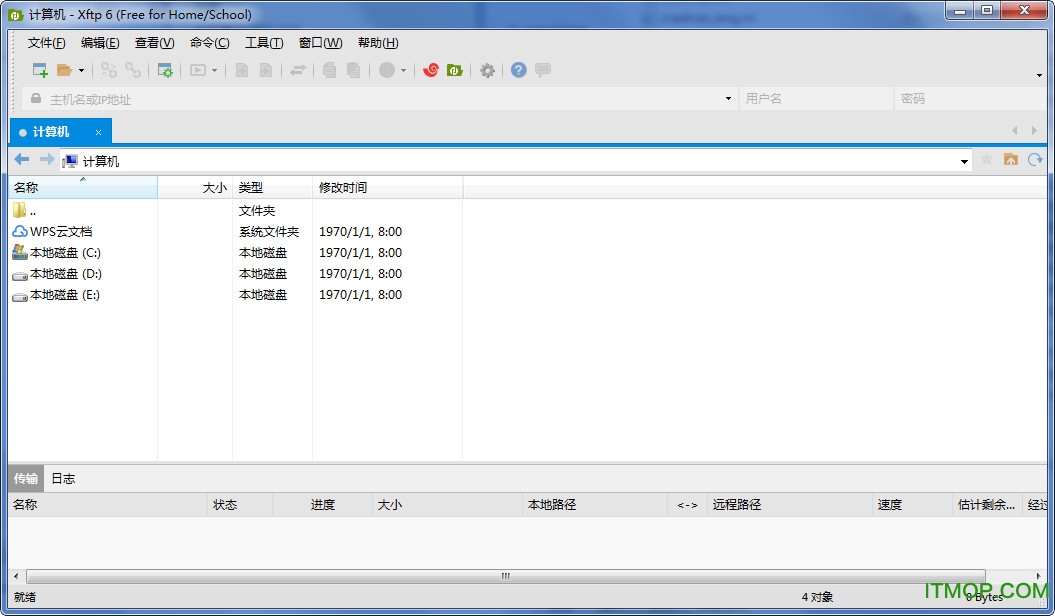Open the 工具(T) menu
The height and width of the screenshot is (616, 1055).
click(x=264, y=43)
